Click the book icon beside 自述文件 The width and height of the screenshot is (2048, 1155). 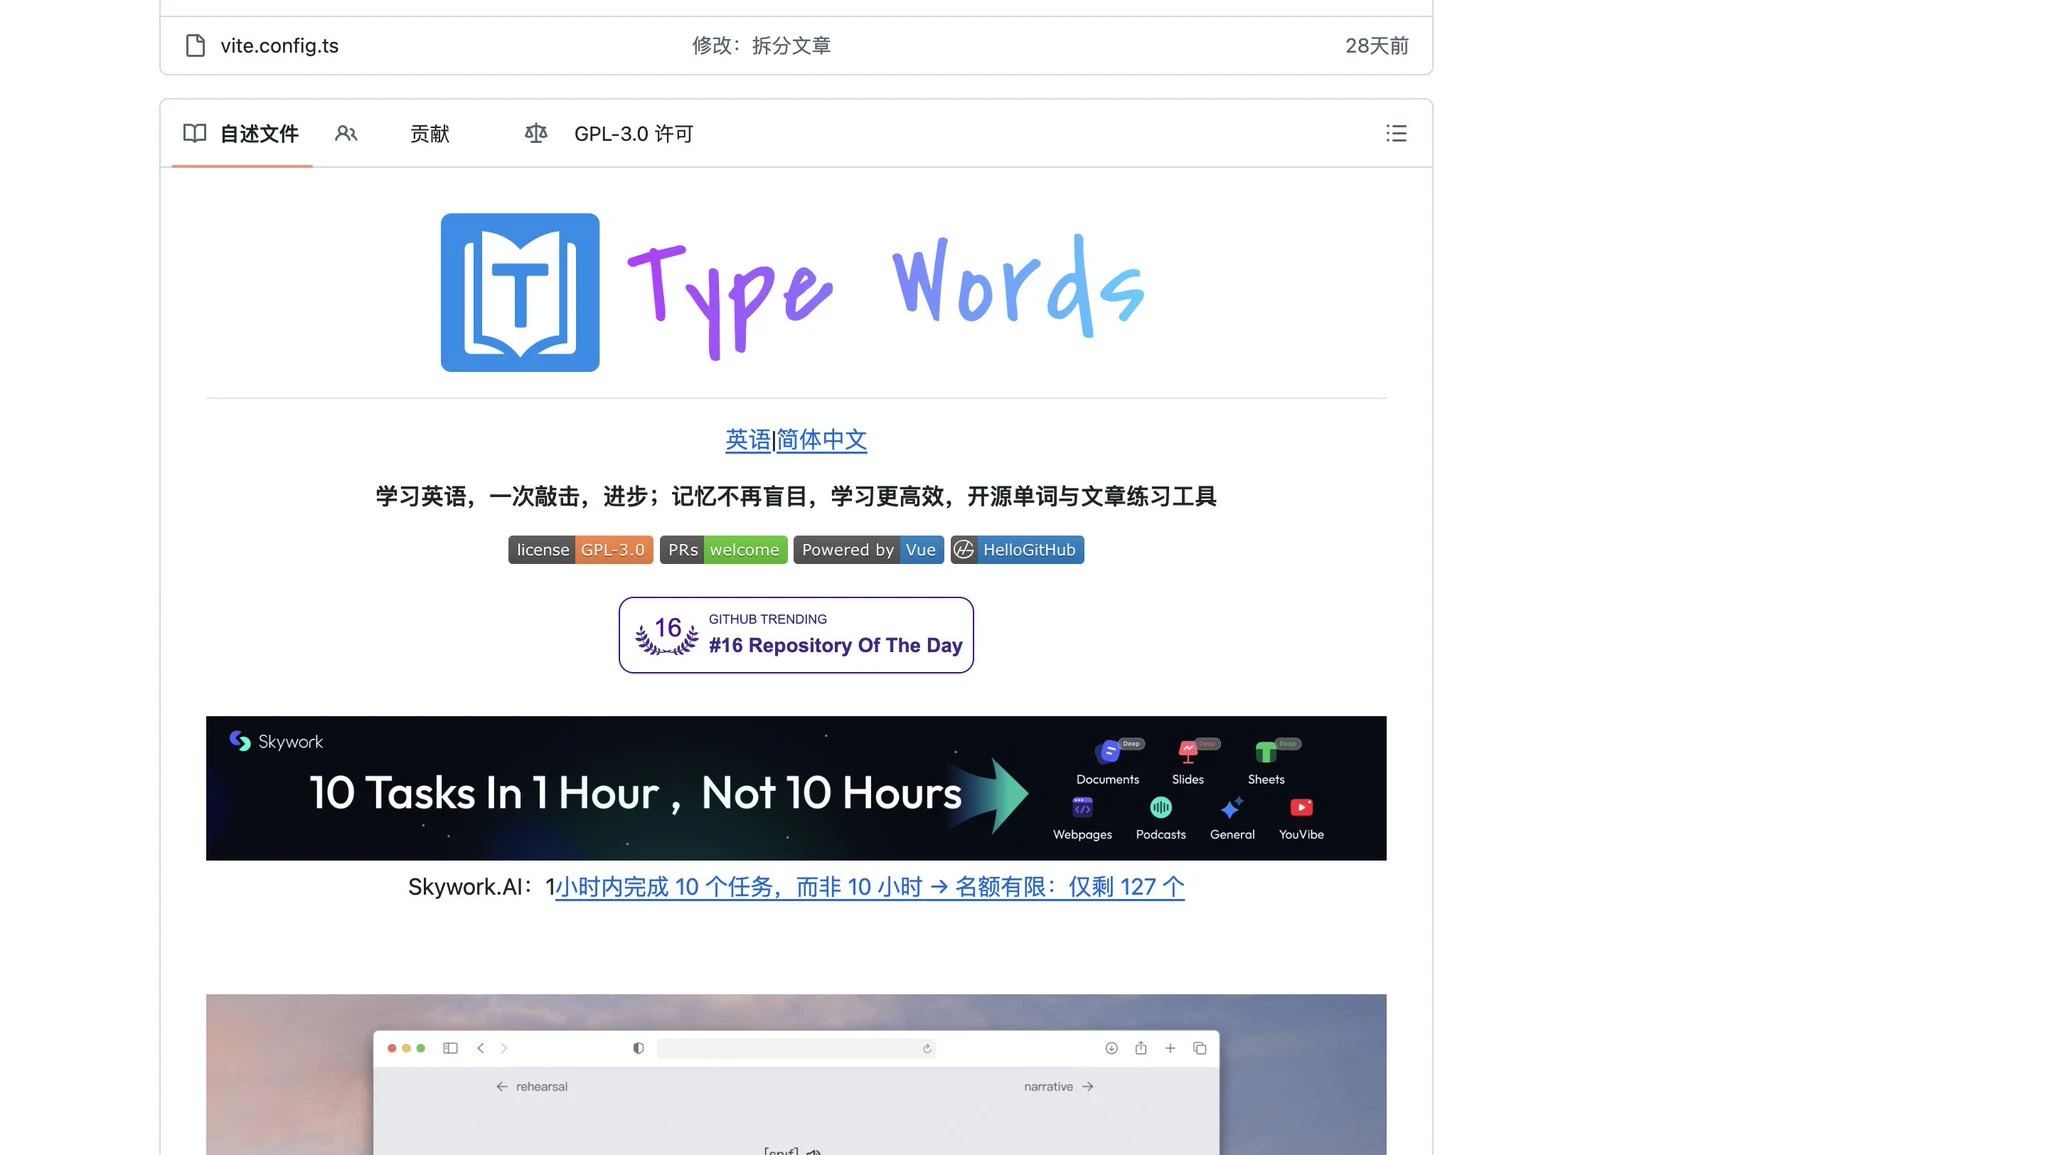(x=195, y=133)
